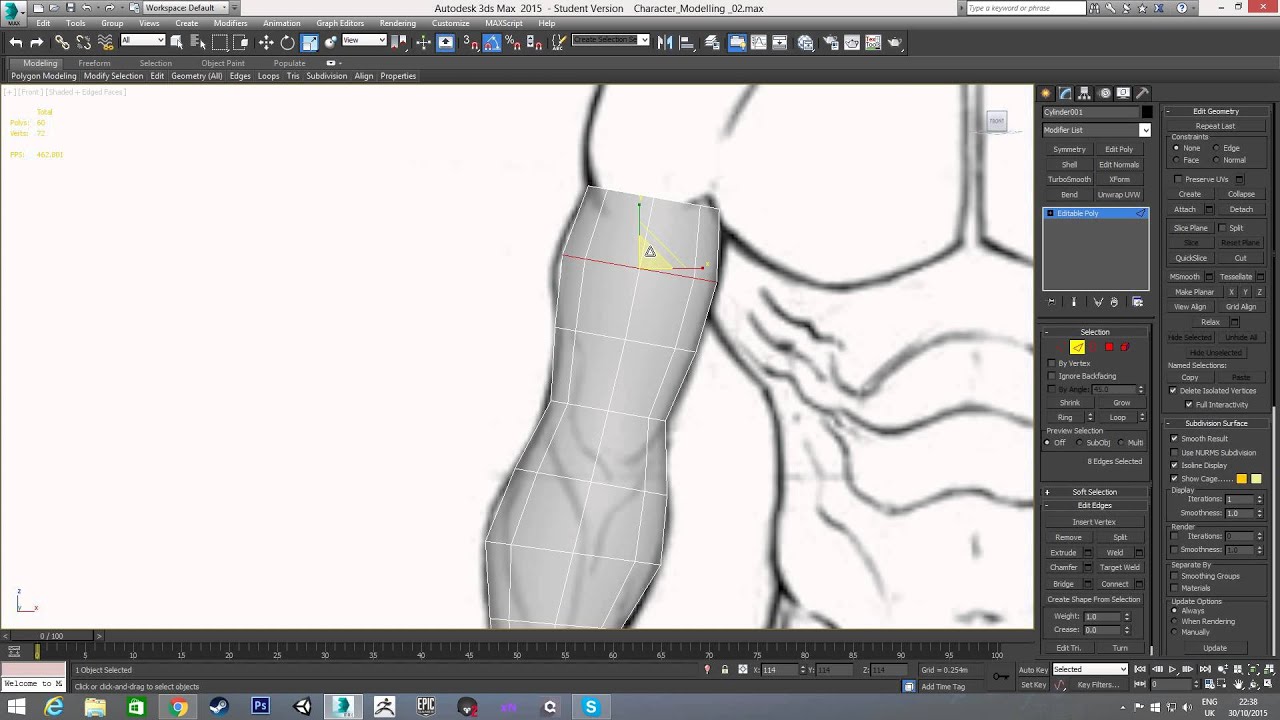Collapse the Subdivision Surface rollout
This screenshot has height=720, width=1280.
pyautogui.click(x=1216, y=423)
